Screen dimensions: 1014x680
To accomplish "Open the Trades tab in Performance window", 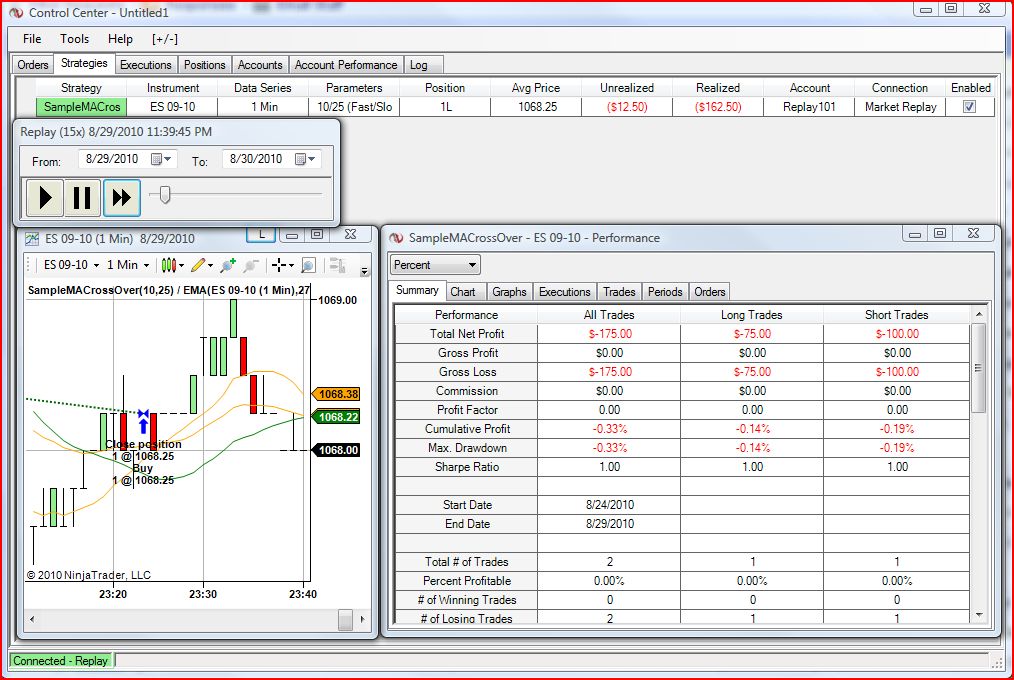I will (x=619, y=292).
